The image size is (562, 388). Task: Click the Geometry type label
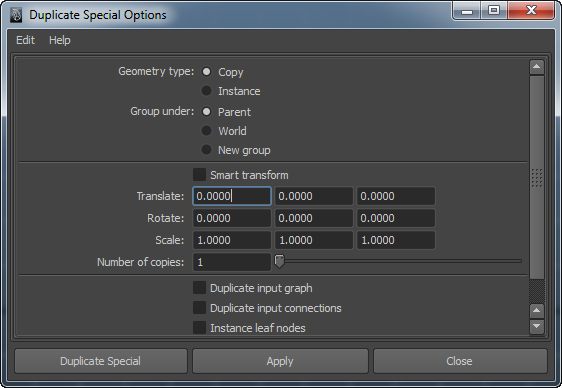pos(156,71)
